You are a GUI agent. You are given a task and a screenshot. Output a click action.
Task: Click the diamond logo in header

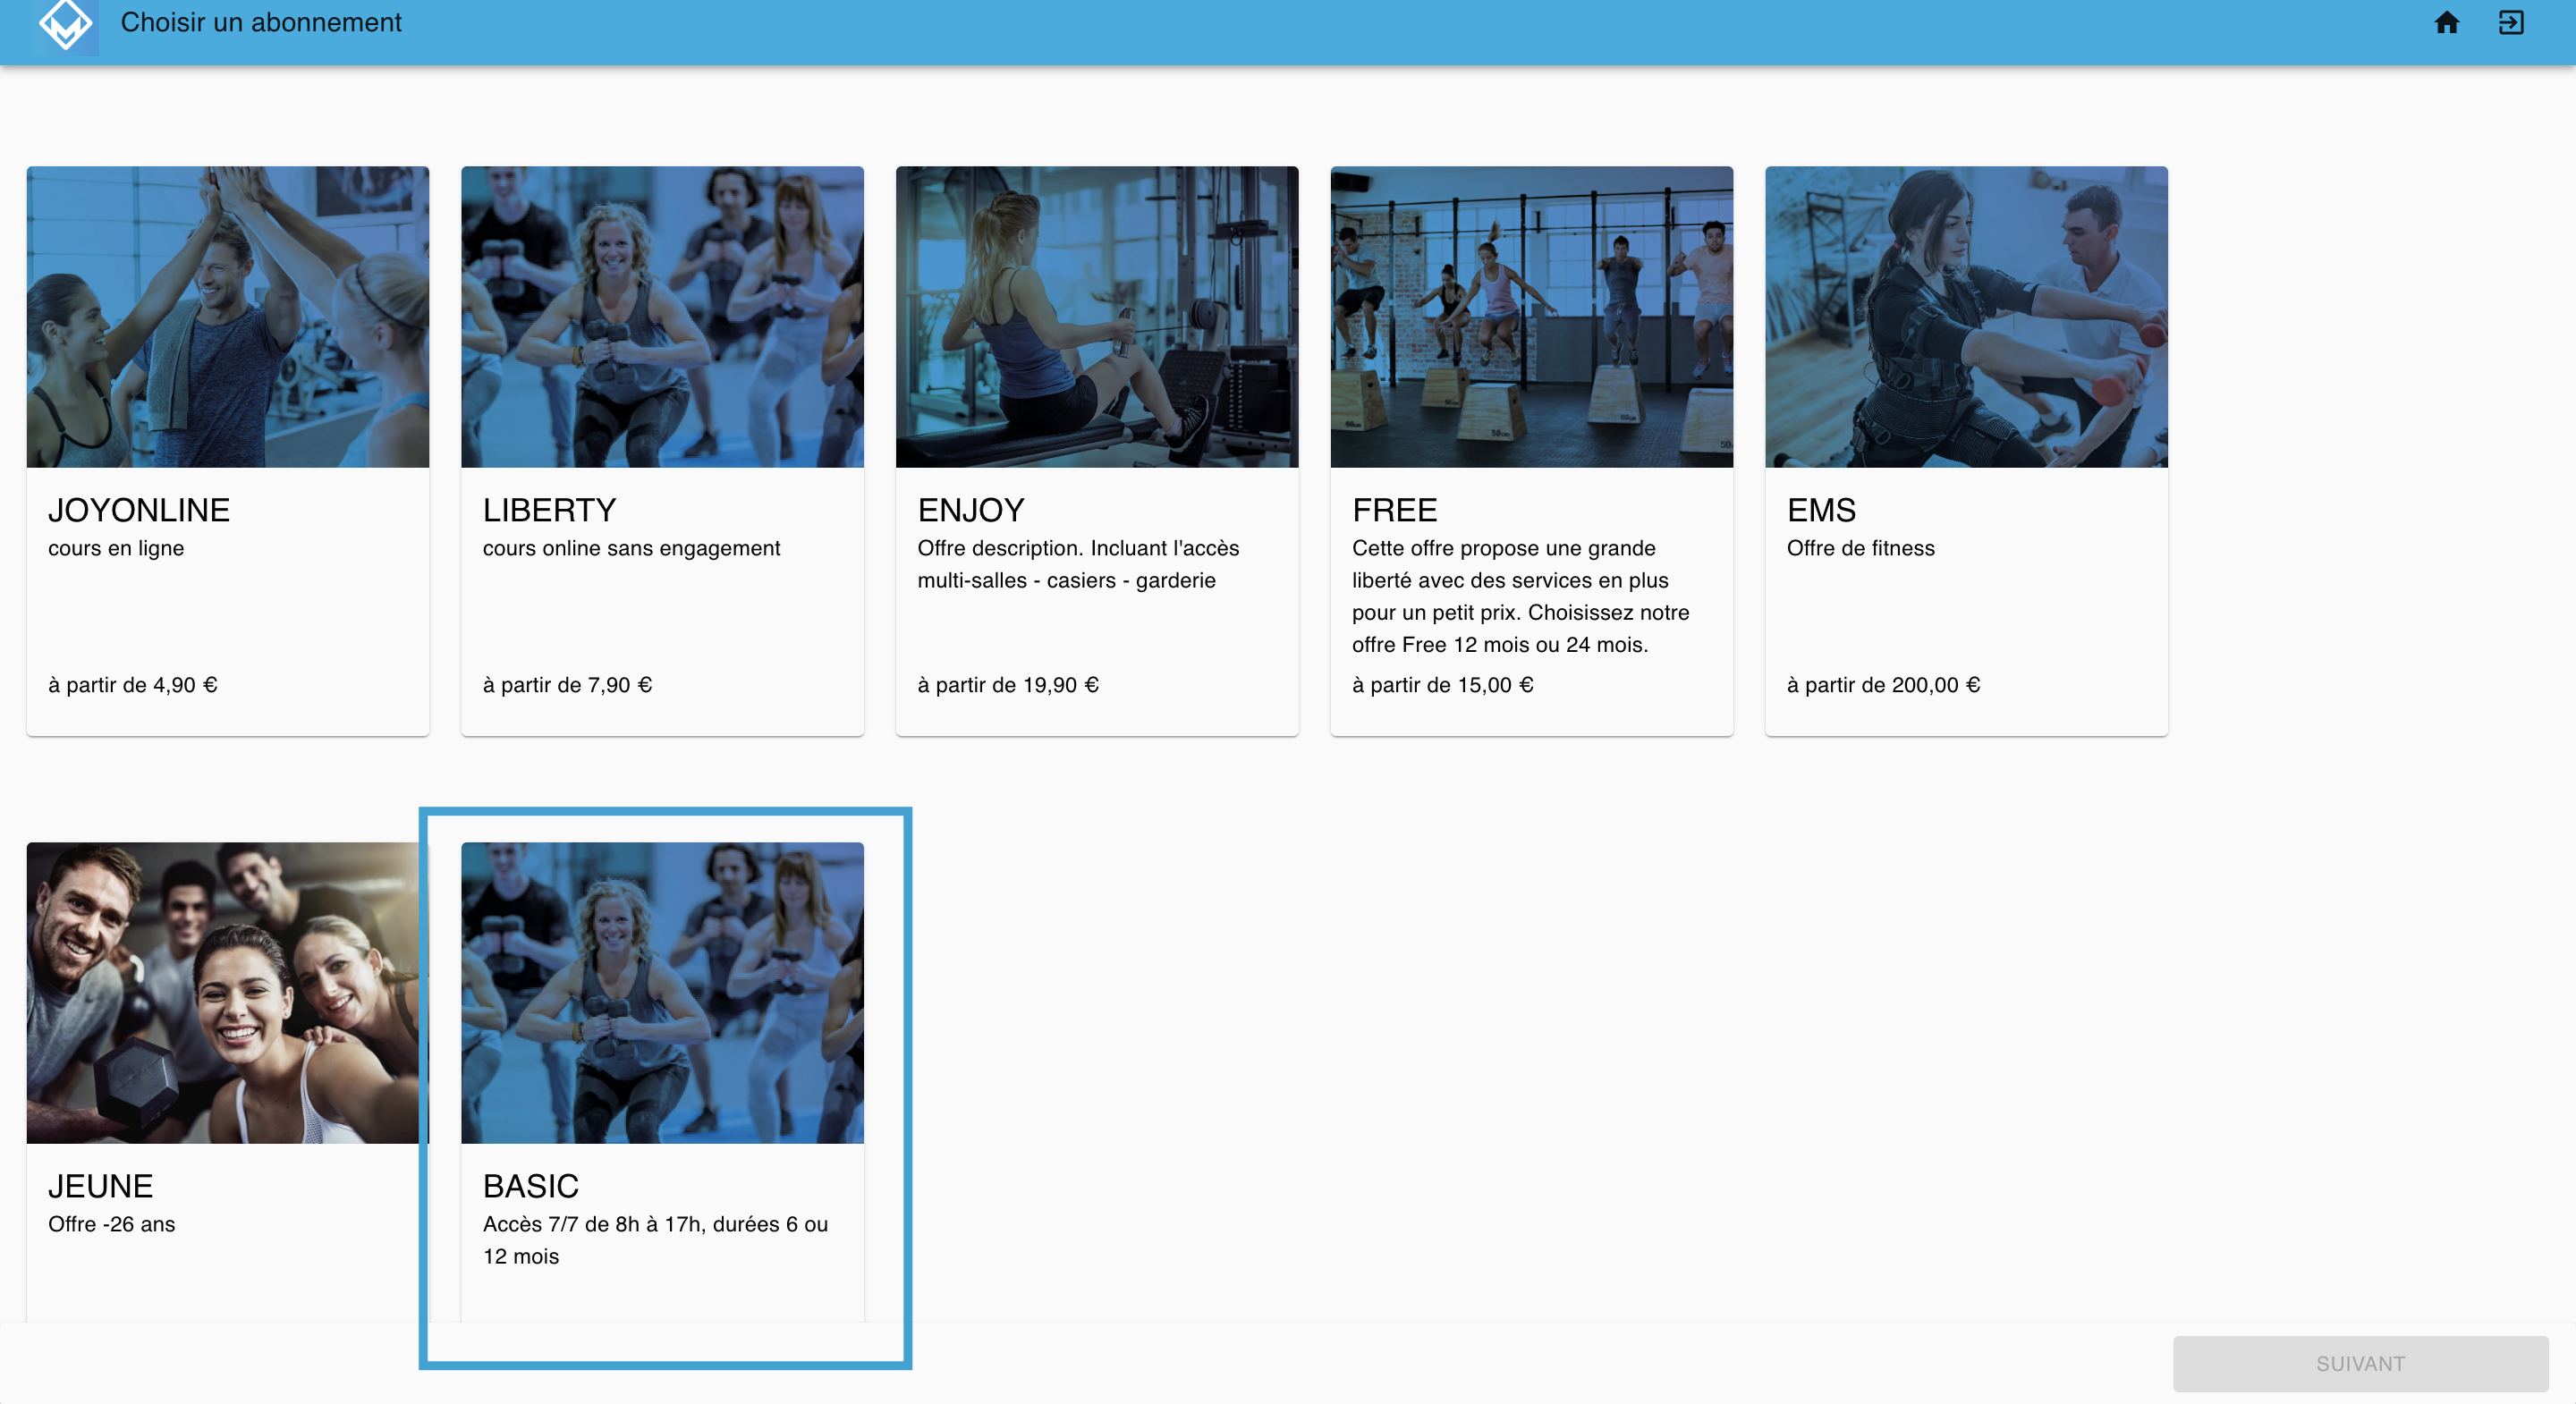pos(66,22)
